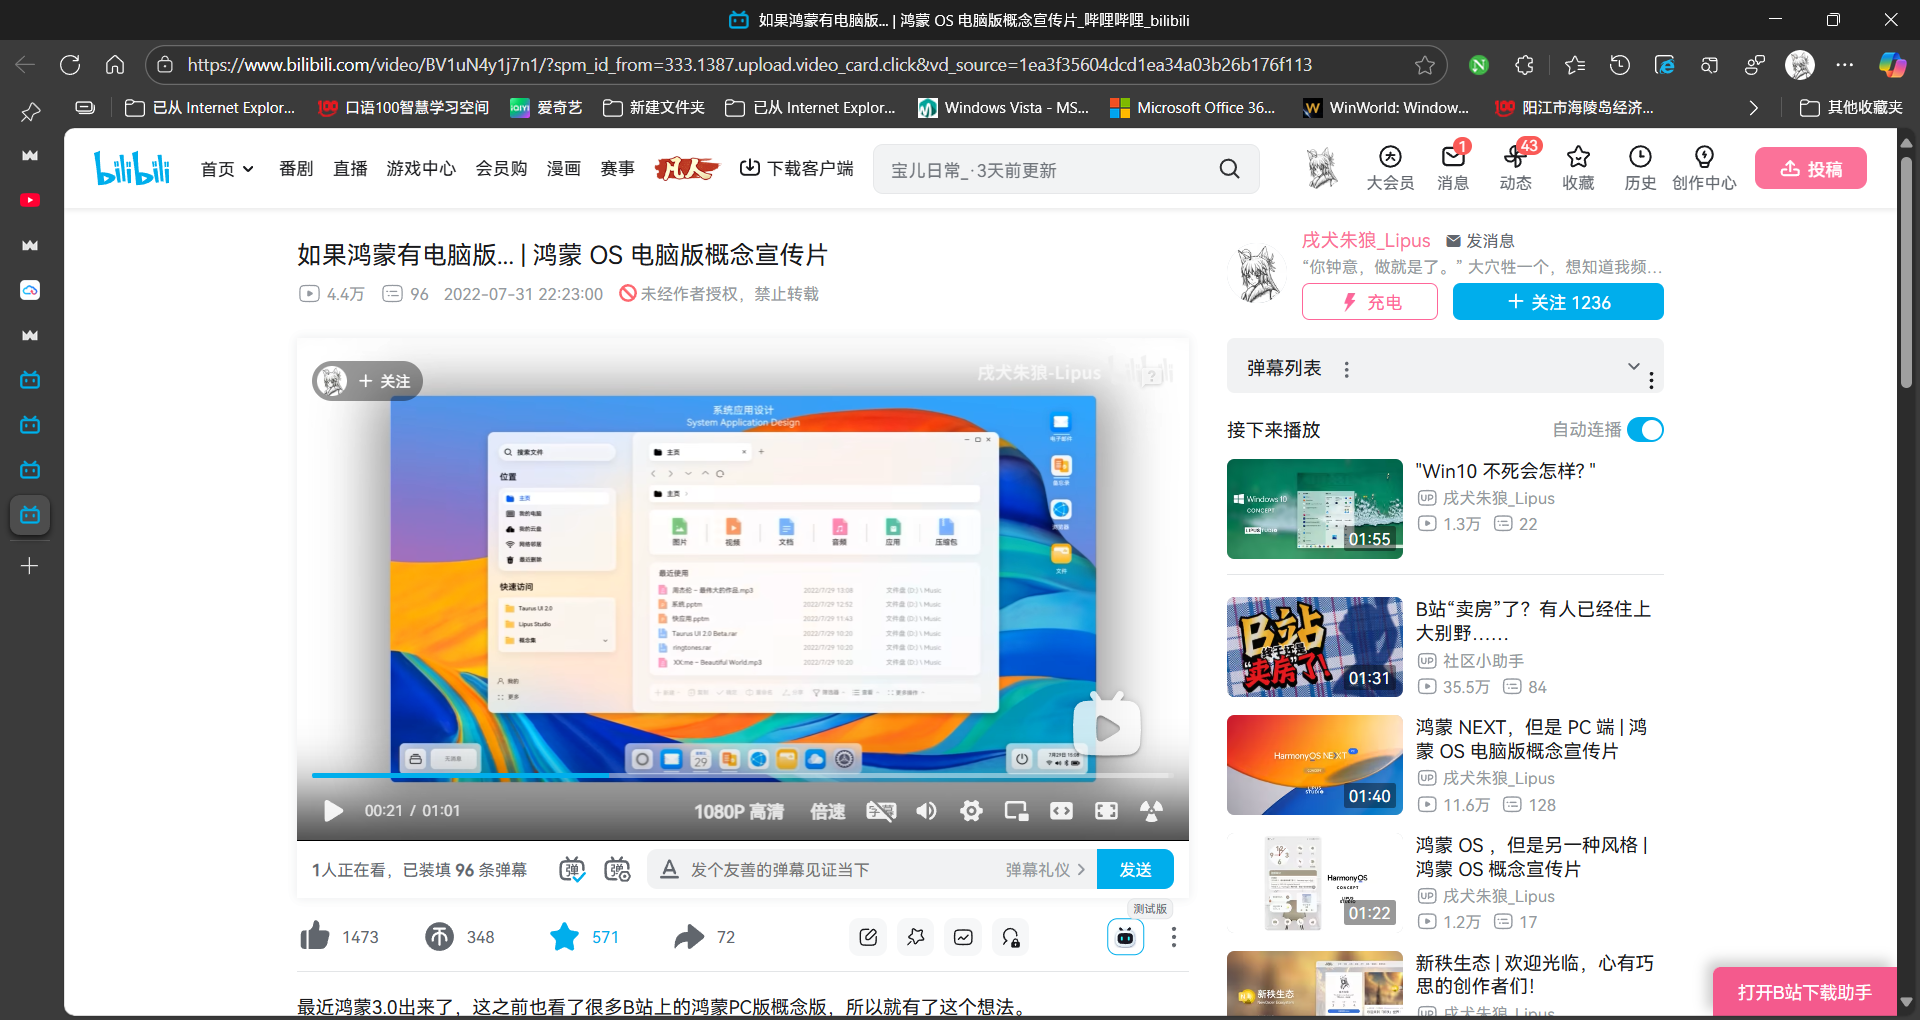
Task: Go to 会员购 nav item
Action: (501, 169)
